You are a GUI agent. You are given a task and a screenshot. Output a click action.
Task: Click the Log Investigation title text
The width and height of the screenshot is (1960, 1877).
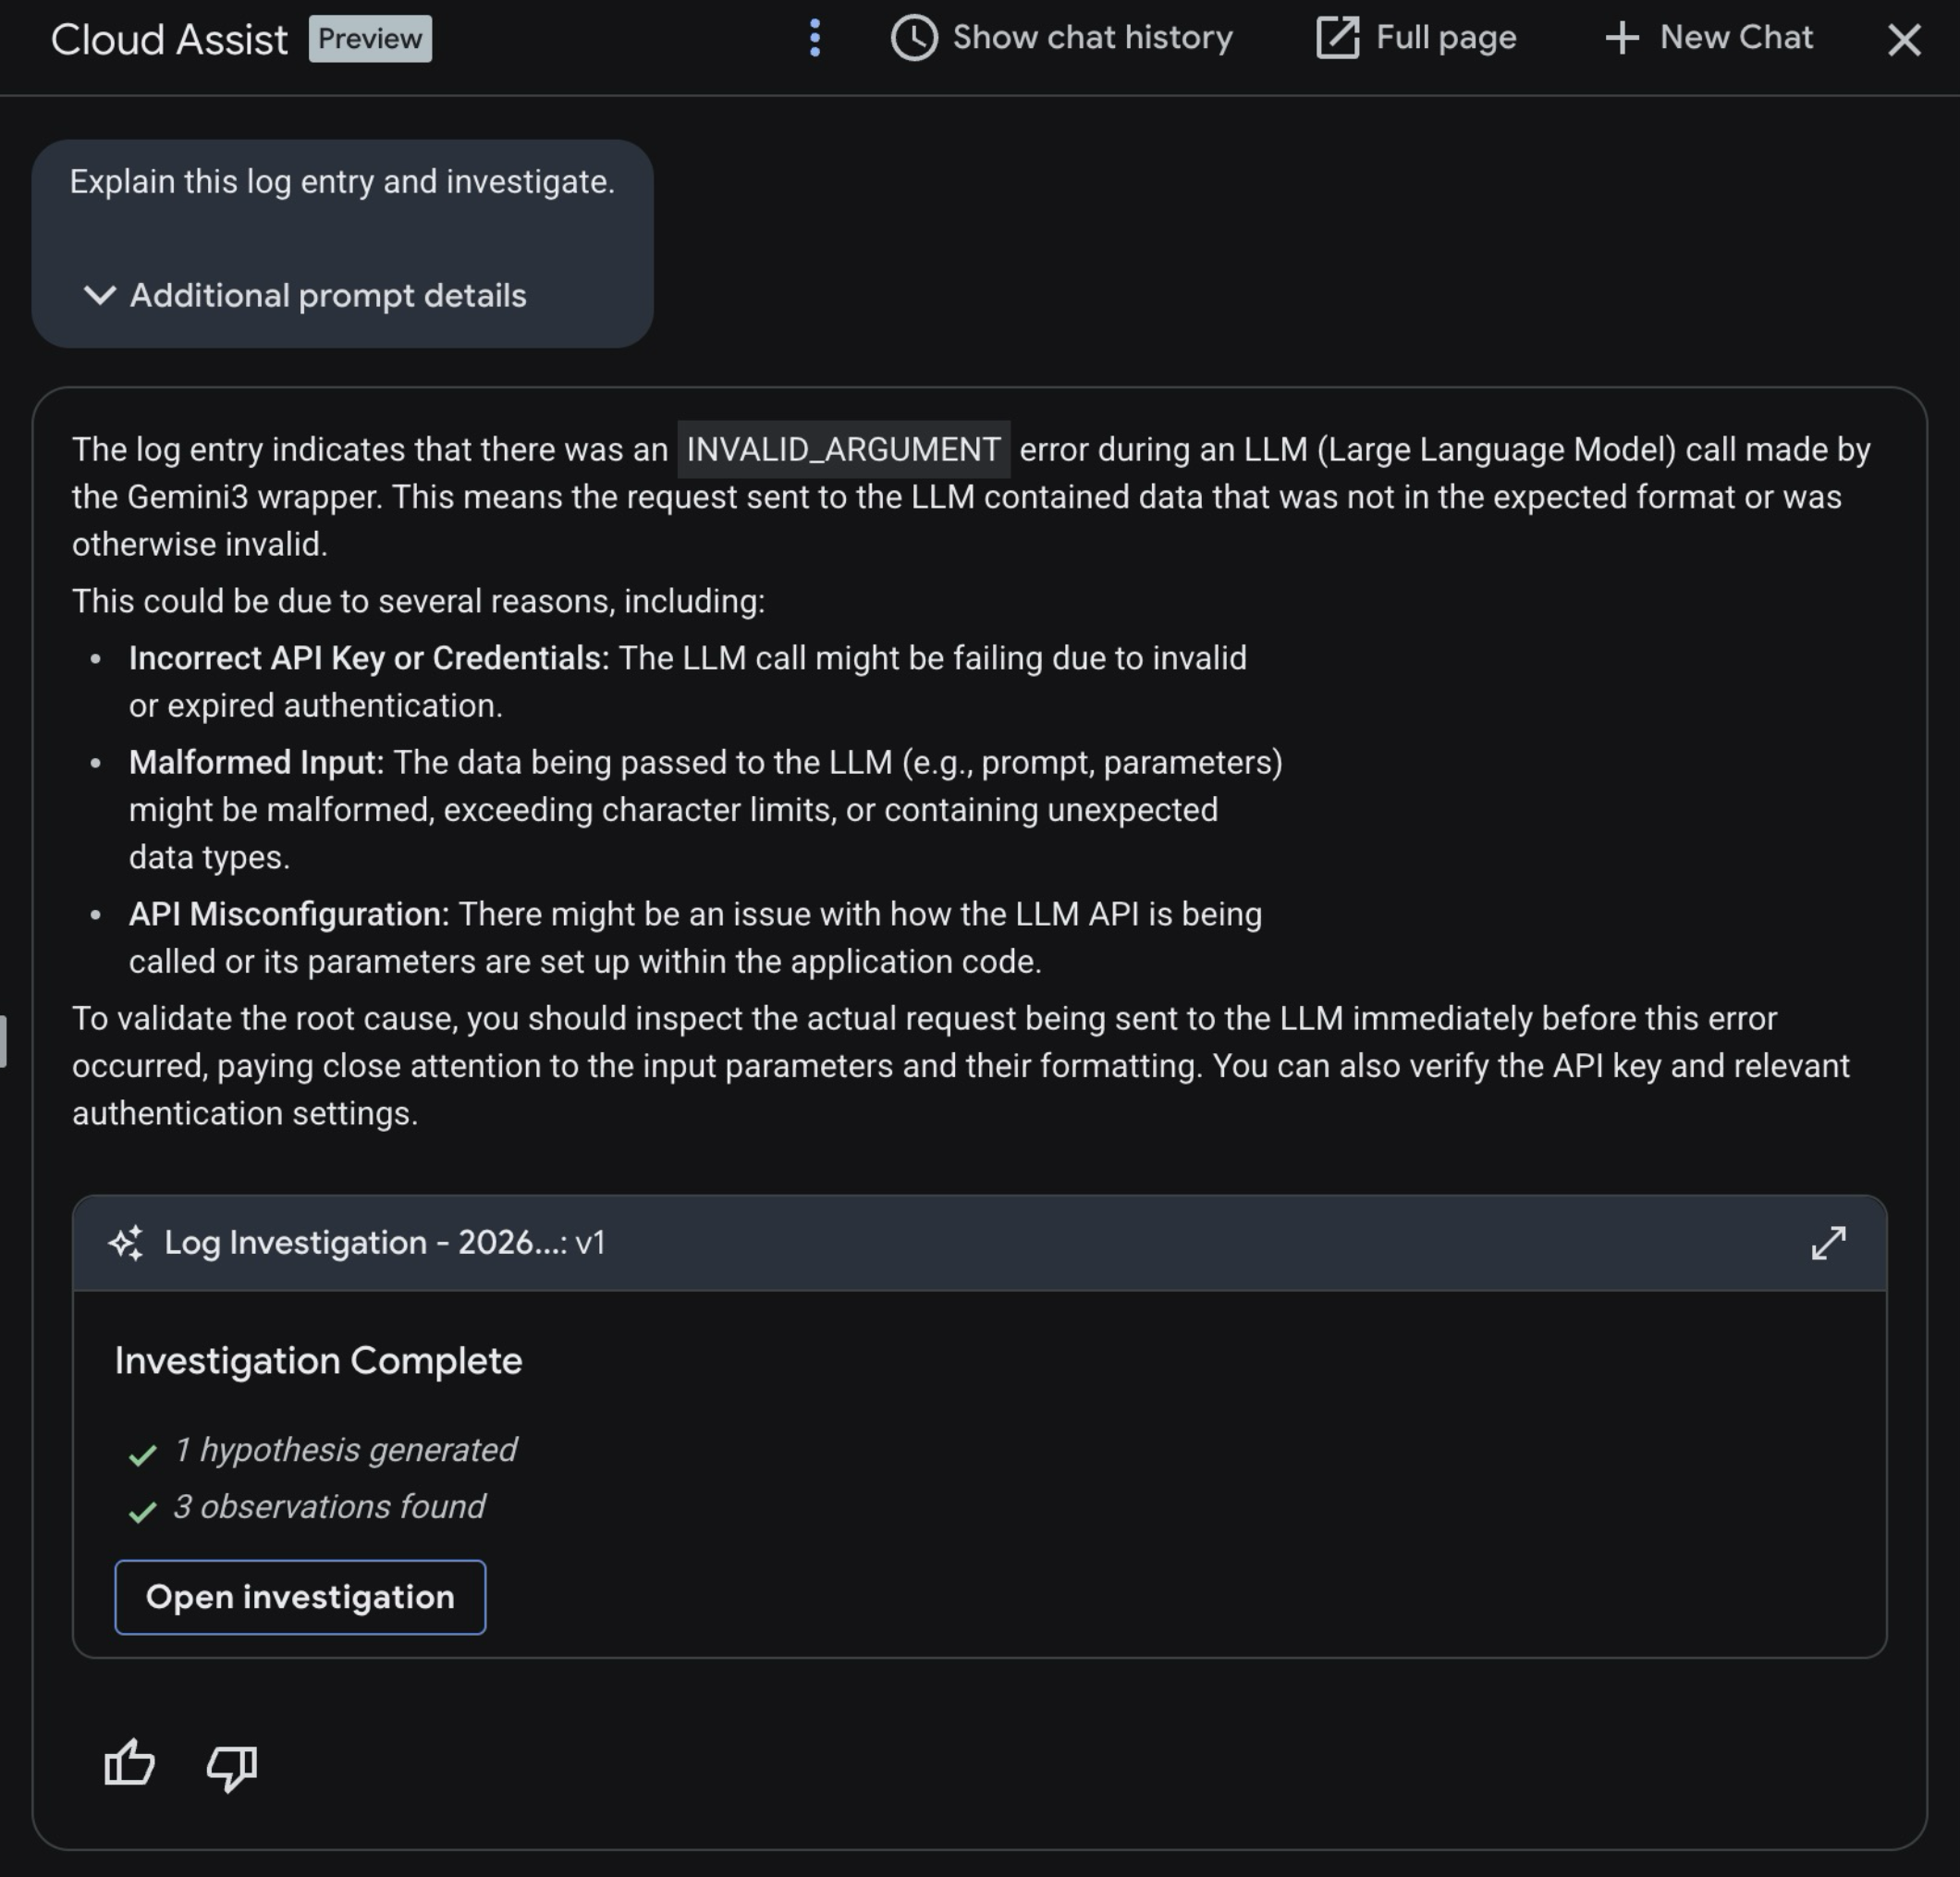tap(384, 1243)
